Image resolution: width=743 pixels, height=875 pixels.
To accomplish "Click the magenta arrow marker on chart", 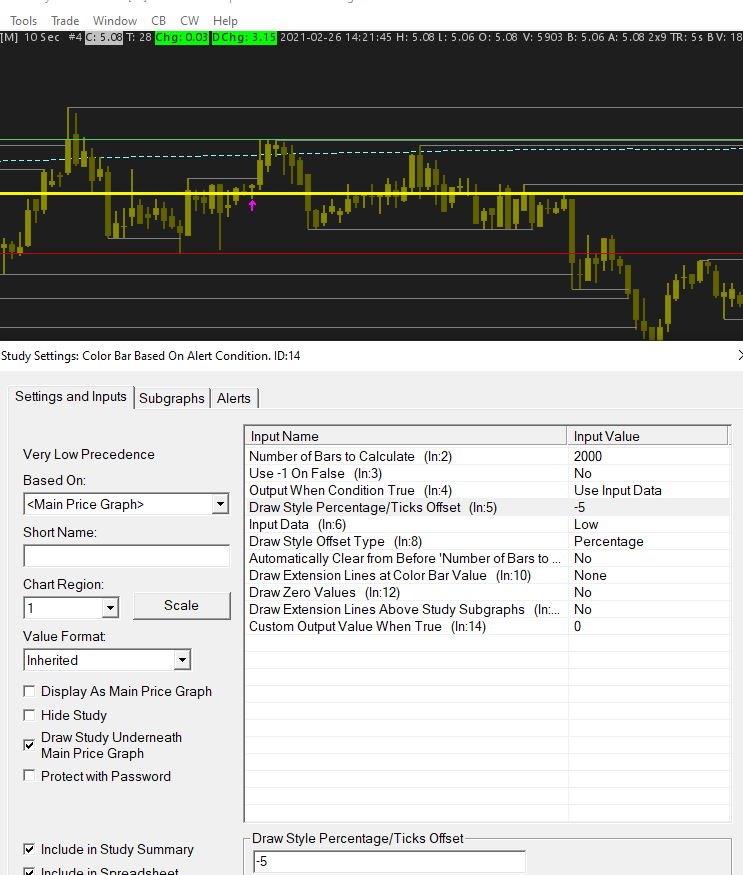I will click(x=252, y=205).
